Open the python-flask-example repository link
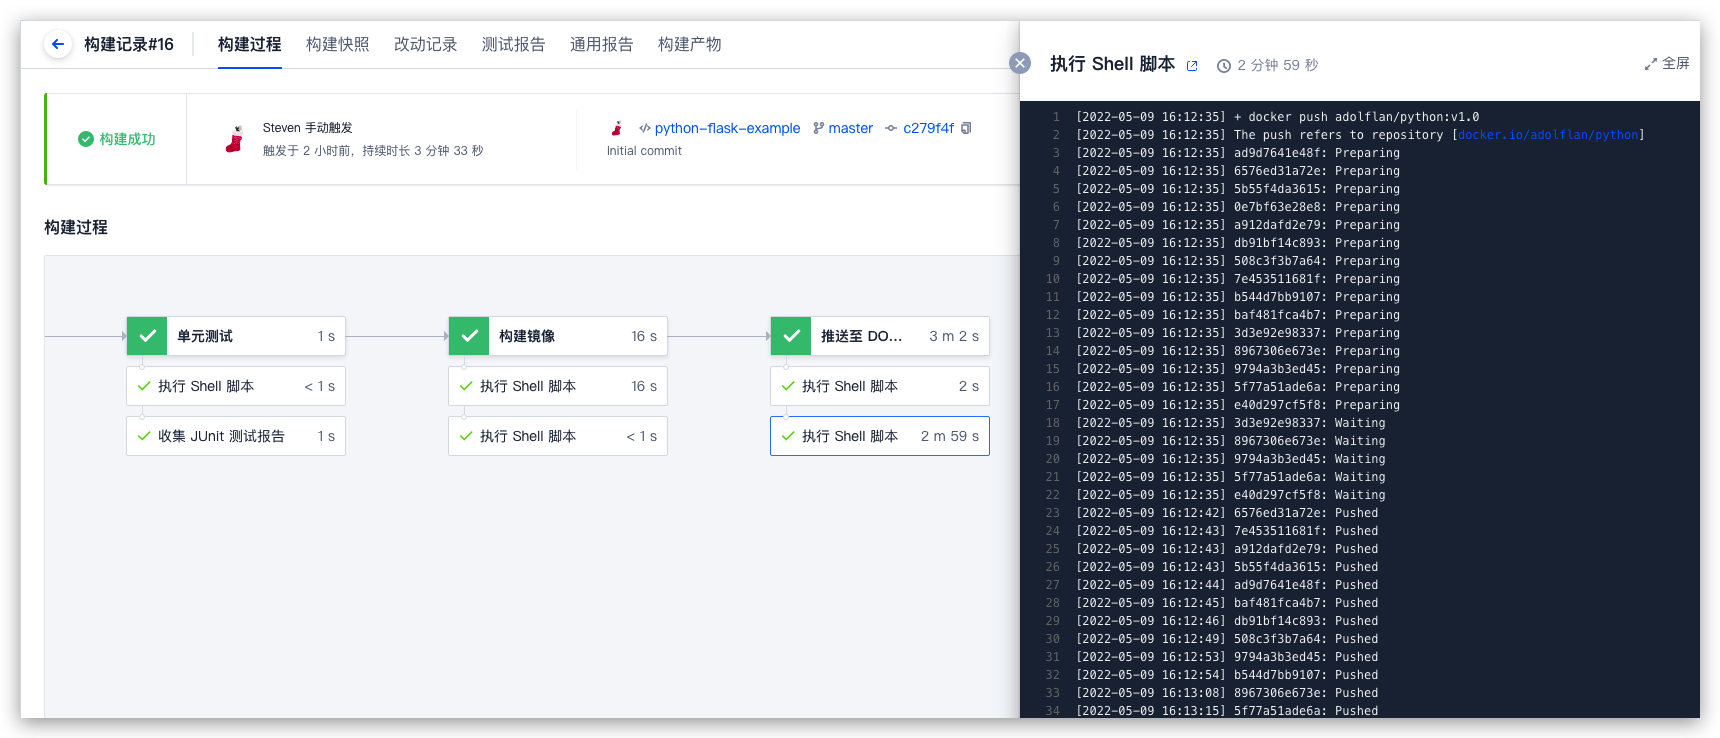Screen dimensions: 1720x738 (727, 128)
